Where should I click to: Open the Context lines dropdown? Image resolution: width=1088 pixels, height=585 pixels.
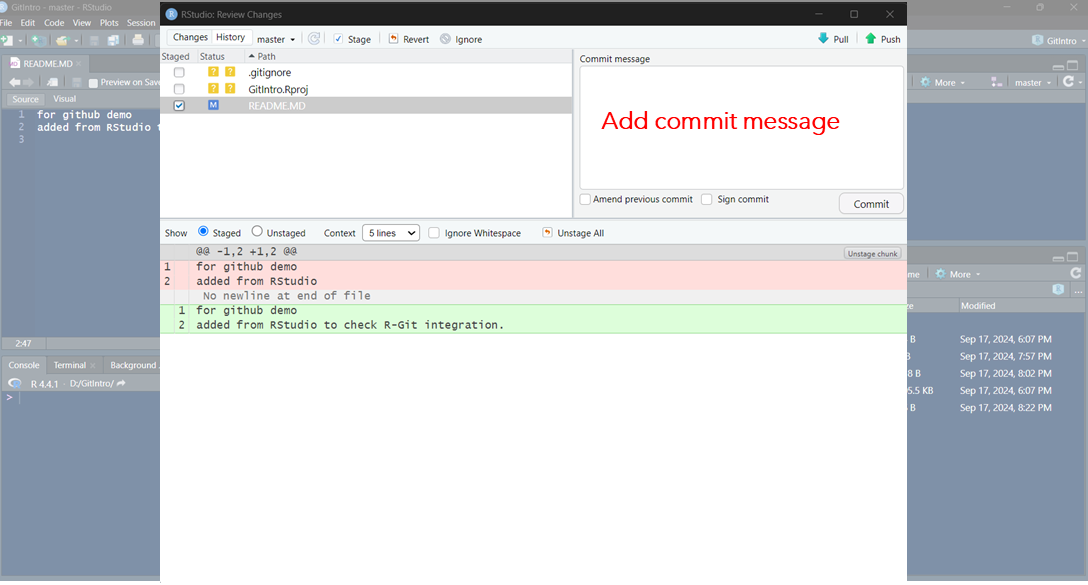(x=391, y=233)
